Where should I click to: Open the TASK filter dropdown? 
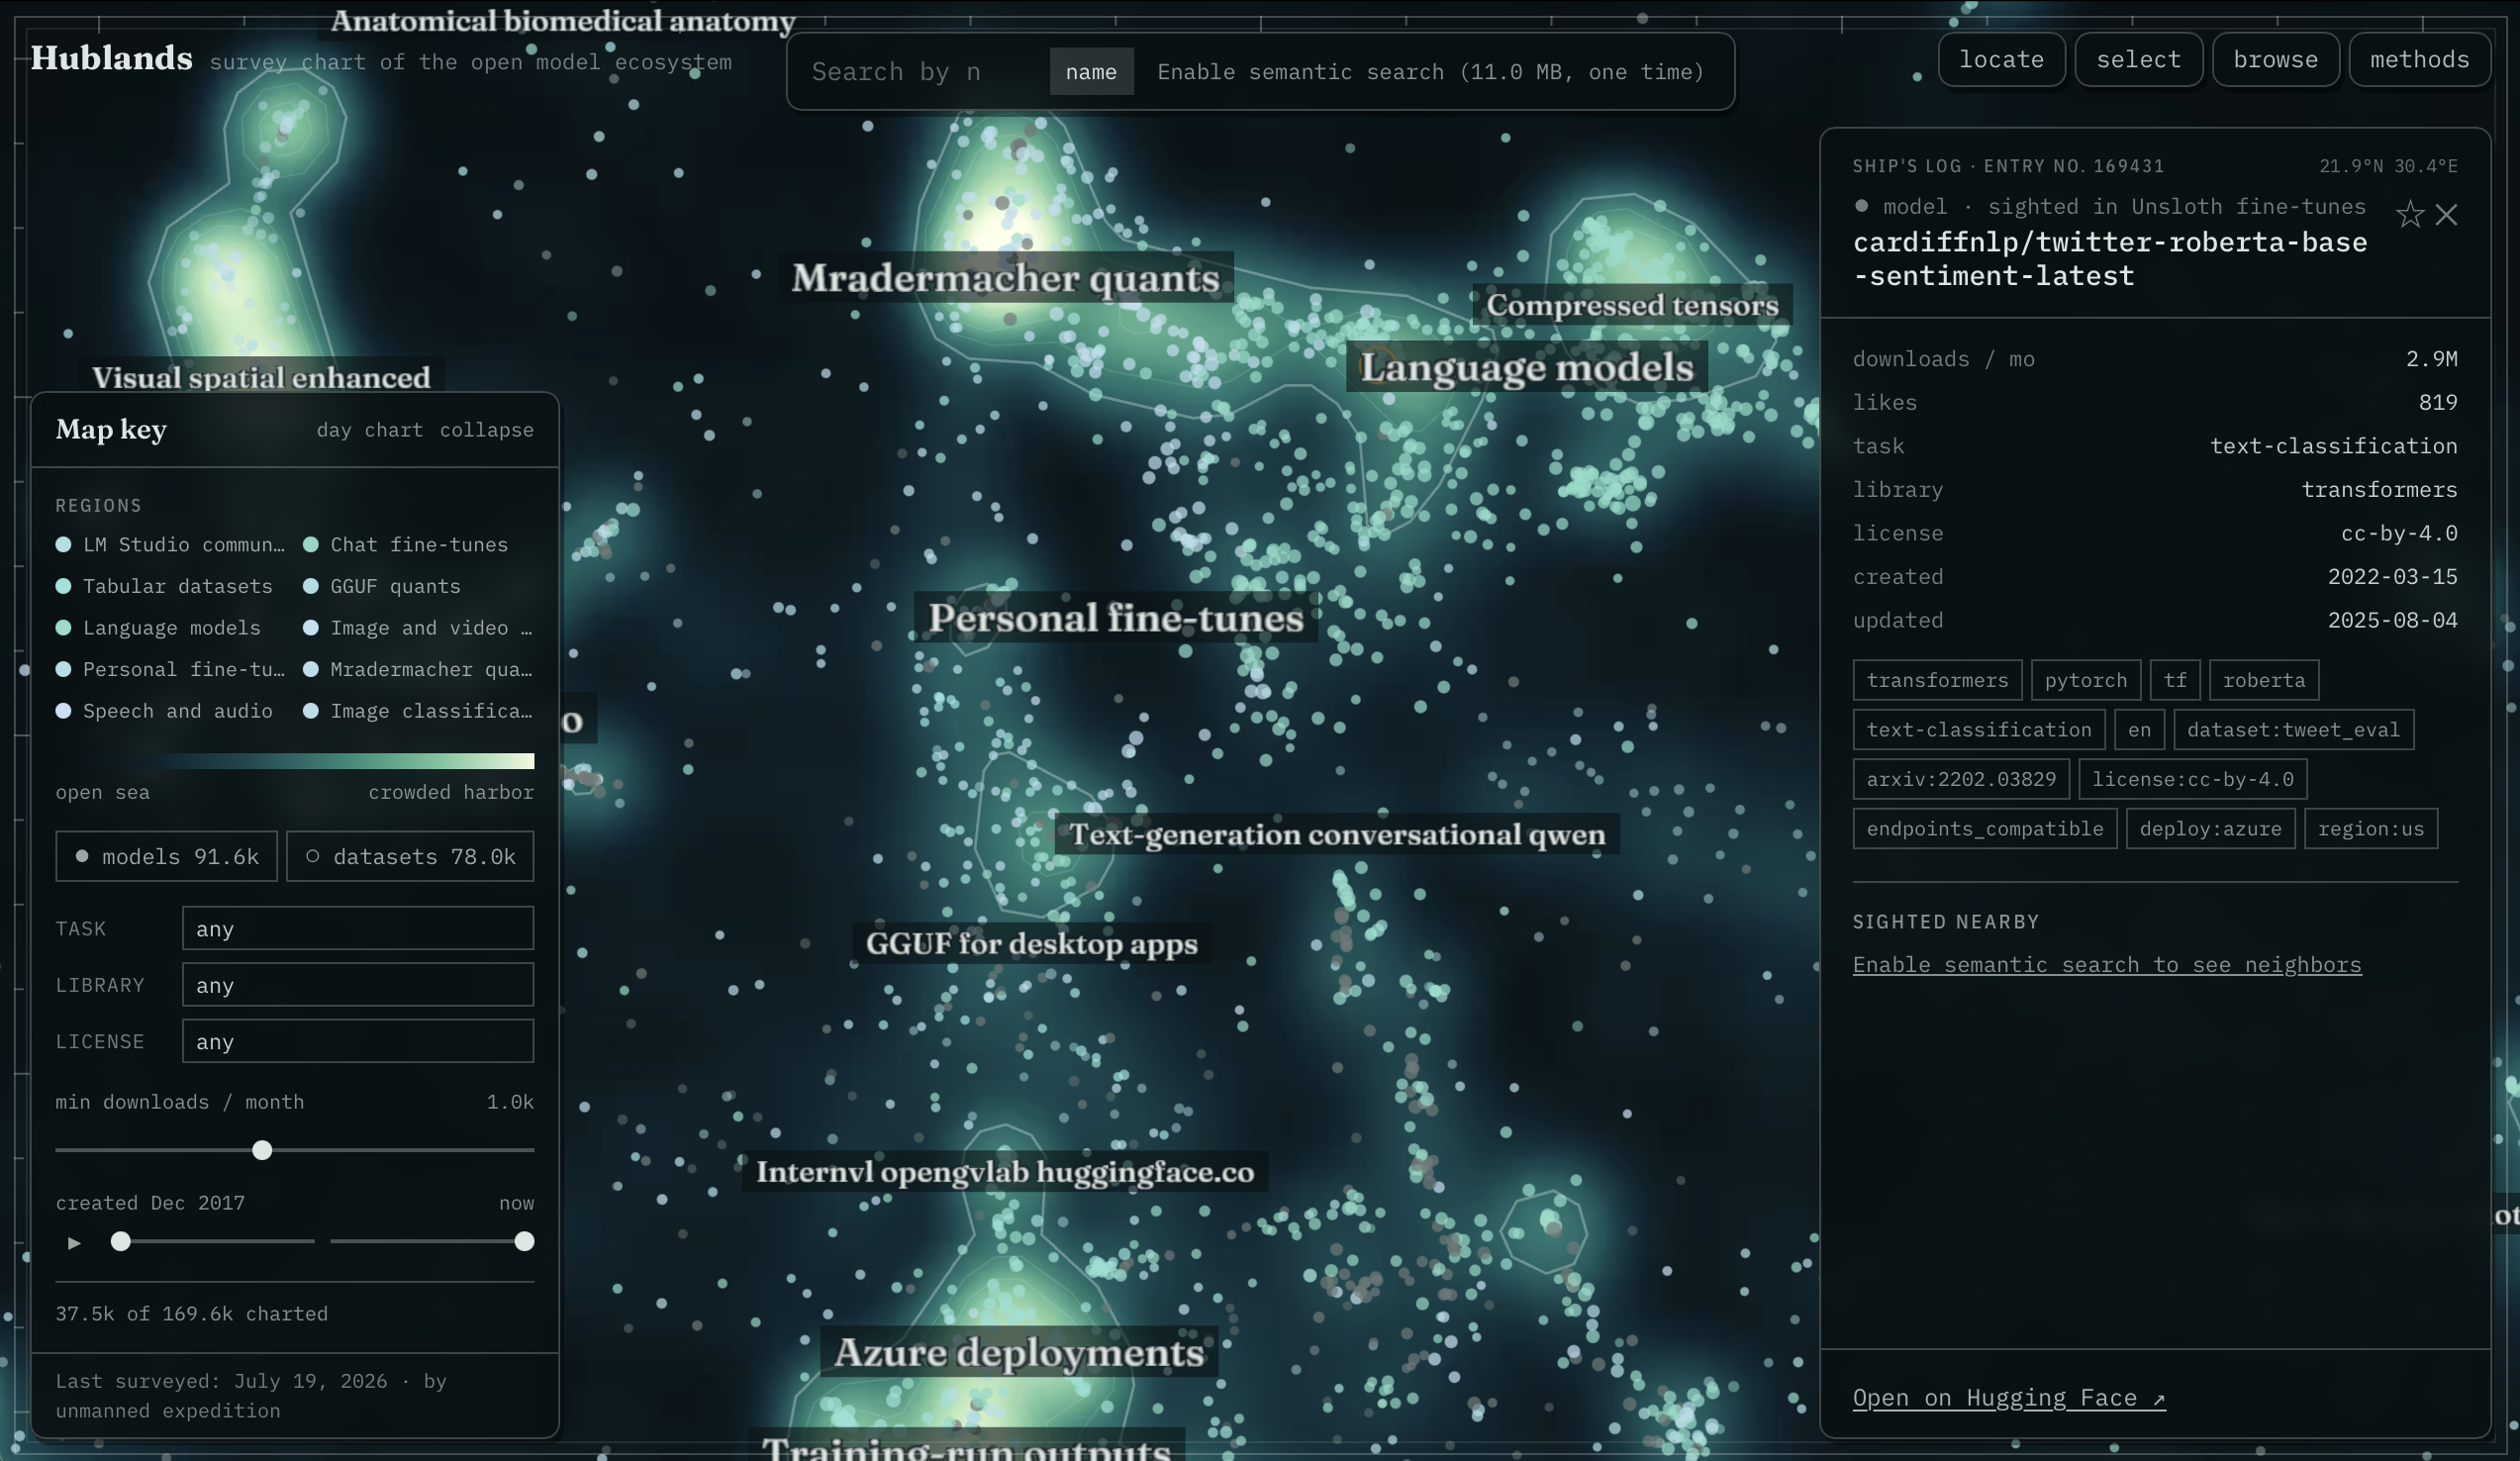pos(358,928)
